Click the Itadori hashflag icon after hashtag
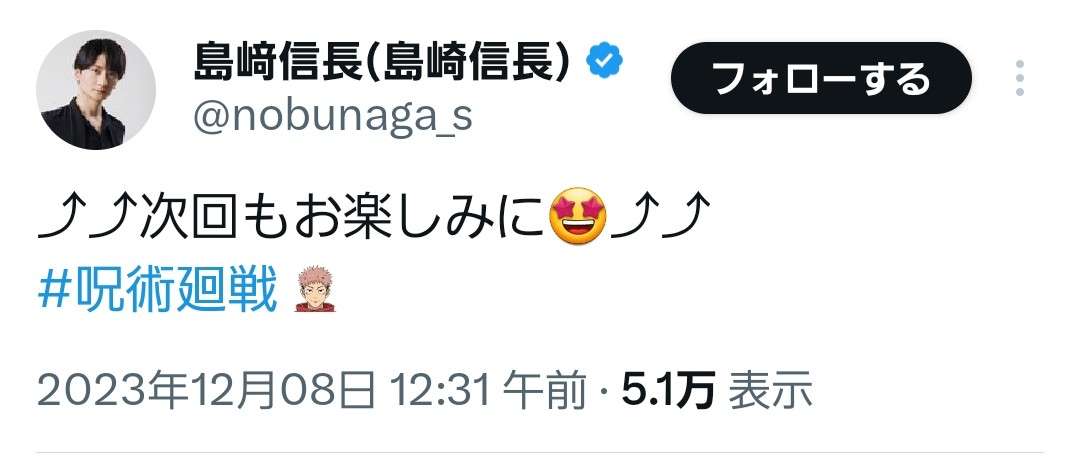Screen dimensions: 1080x460 tap(315, 289)
